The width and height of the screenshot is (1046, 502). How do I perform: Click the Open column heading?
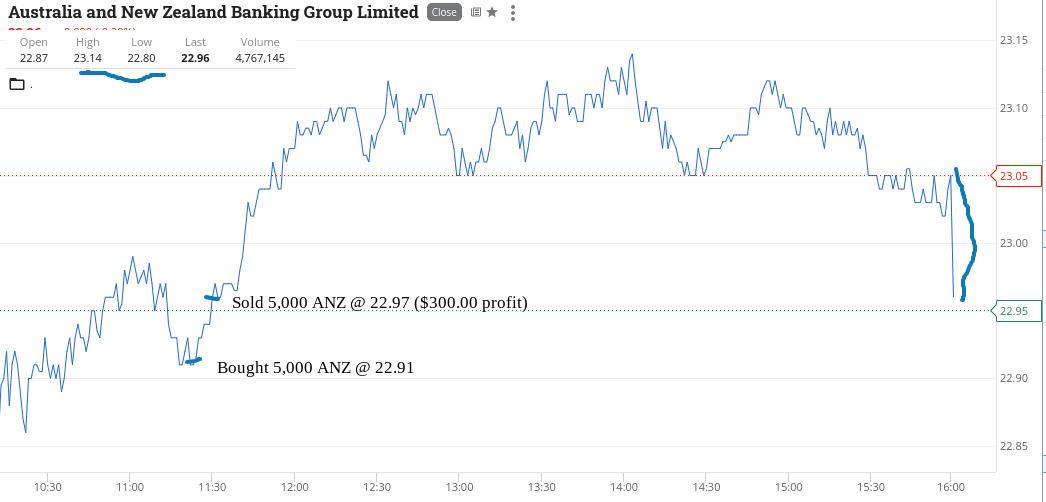[x=34, y=42]
